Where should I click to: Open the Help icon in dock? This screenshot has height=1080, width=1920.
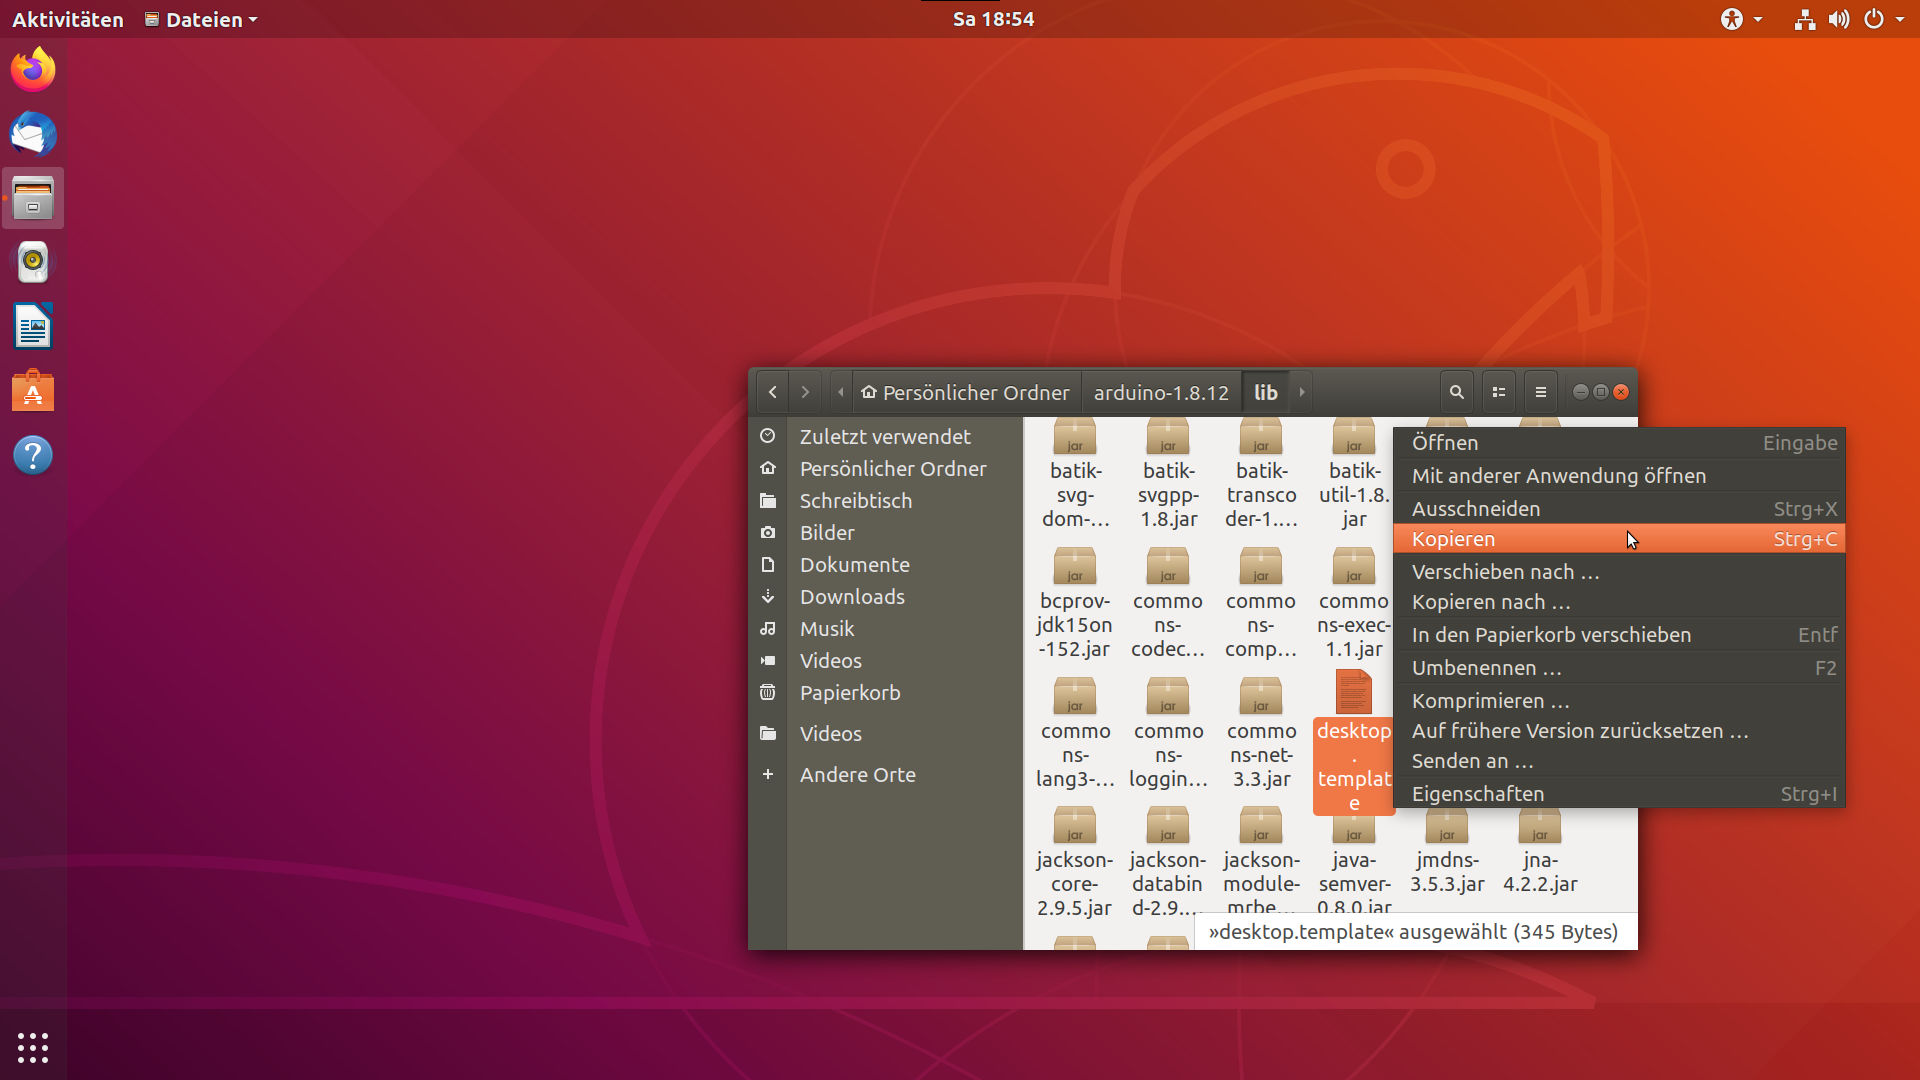[33, 455]
